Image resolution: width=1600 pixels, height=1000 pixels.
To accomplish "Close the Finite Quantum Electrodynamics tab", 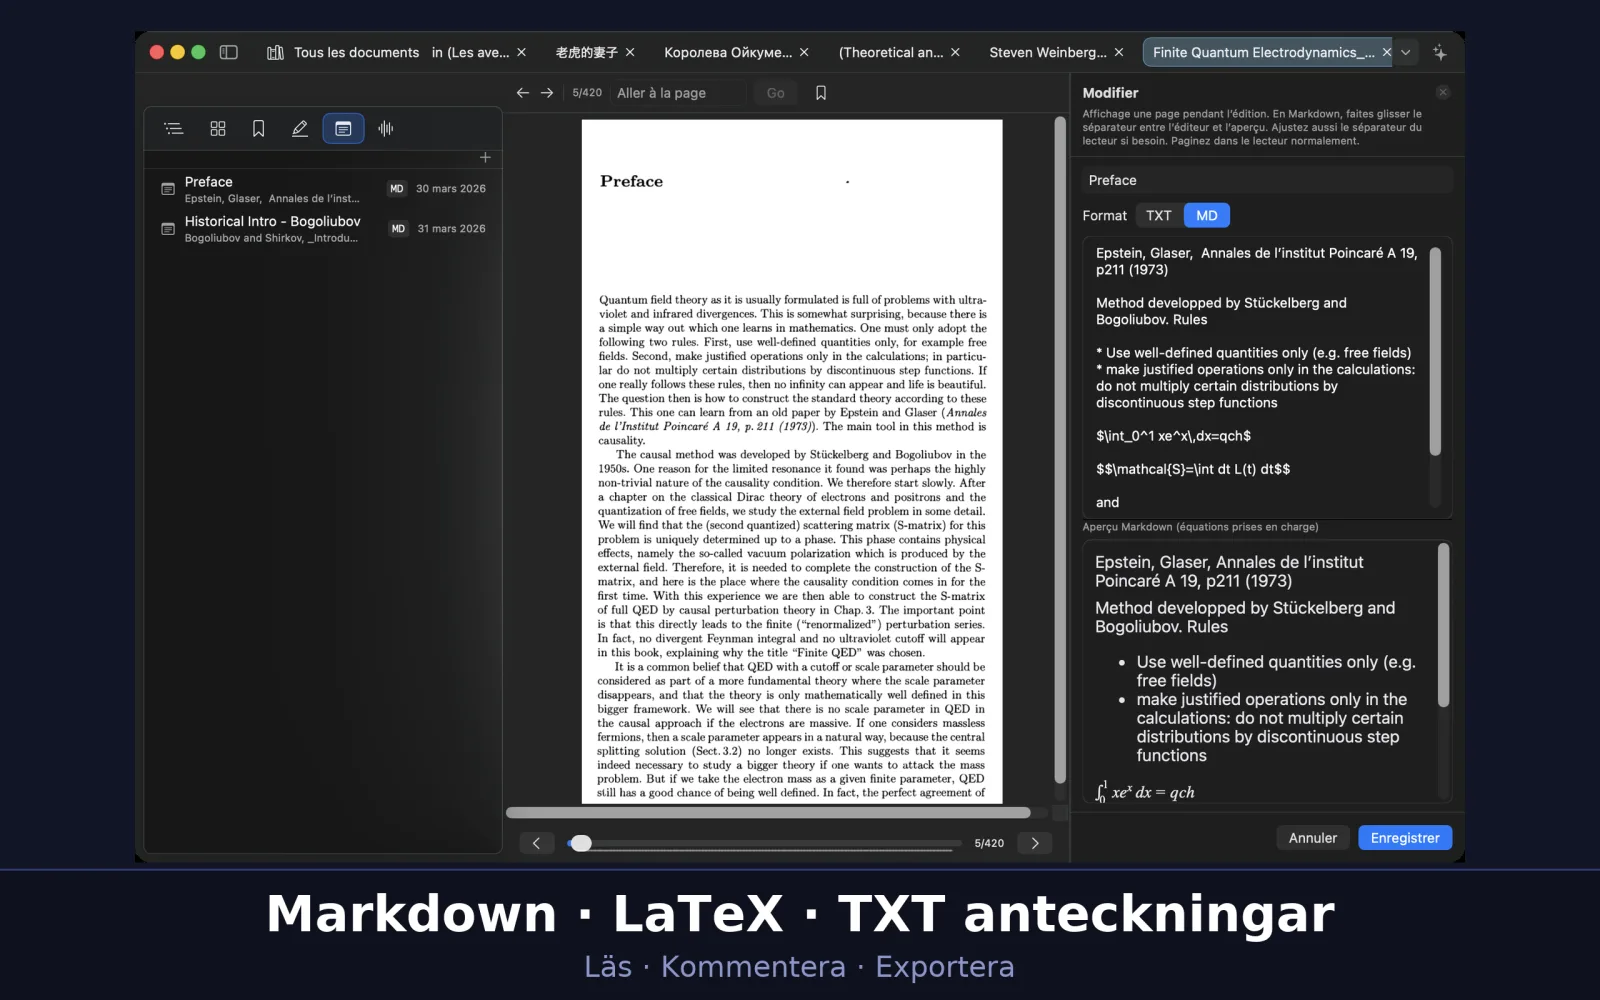I will pos(1386,52).
